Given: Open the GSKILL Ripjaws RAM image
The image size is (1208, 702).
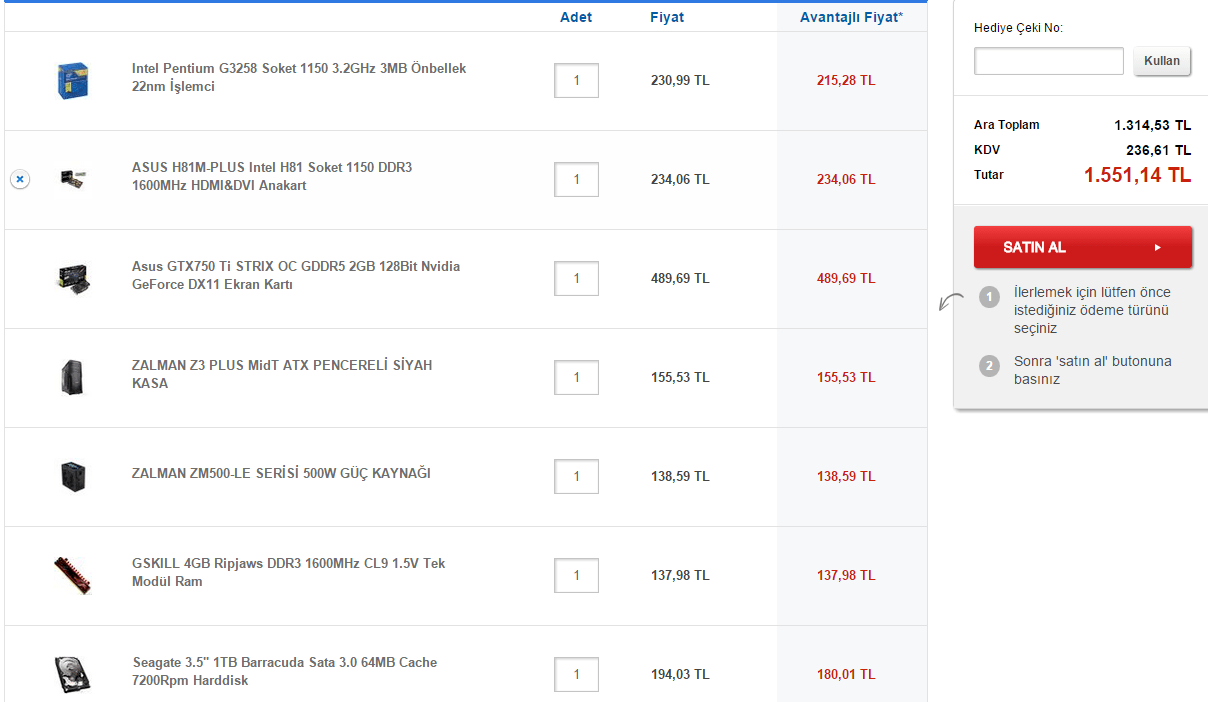Looking at the screenshot, I should (x=73, y=575).
